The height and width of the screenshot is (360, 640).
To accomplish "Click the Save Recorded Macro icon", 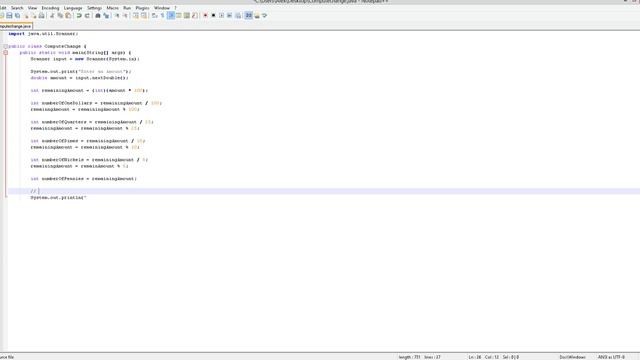I will pos(238,16).
